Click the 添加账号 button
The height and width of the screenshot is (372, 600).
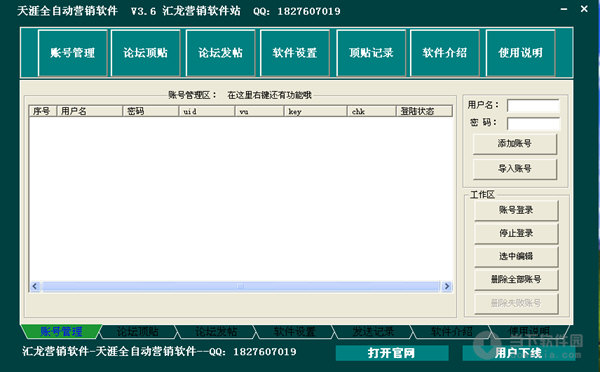click(515, 144)
